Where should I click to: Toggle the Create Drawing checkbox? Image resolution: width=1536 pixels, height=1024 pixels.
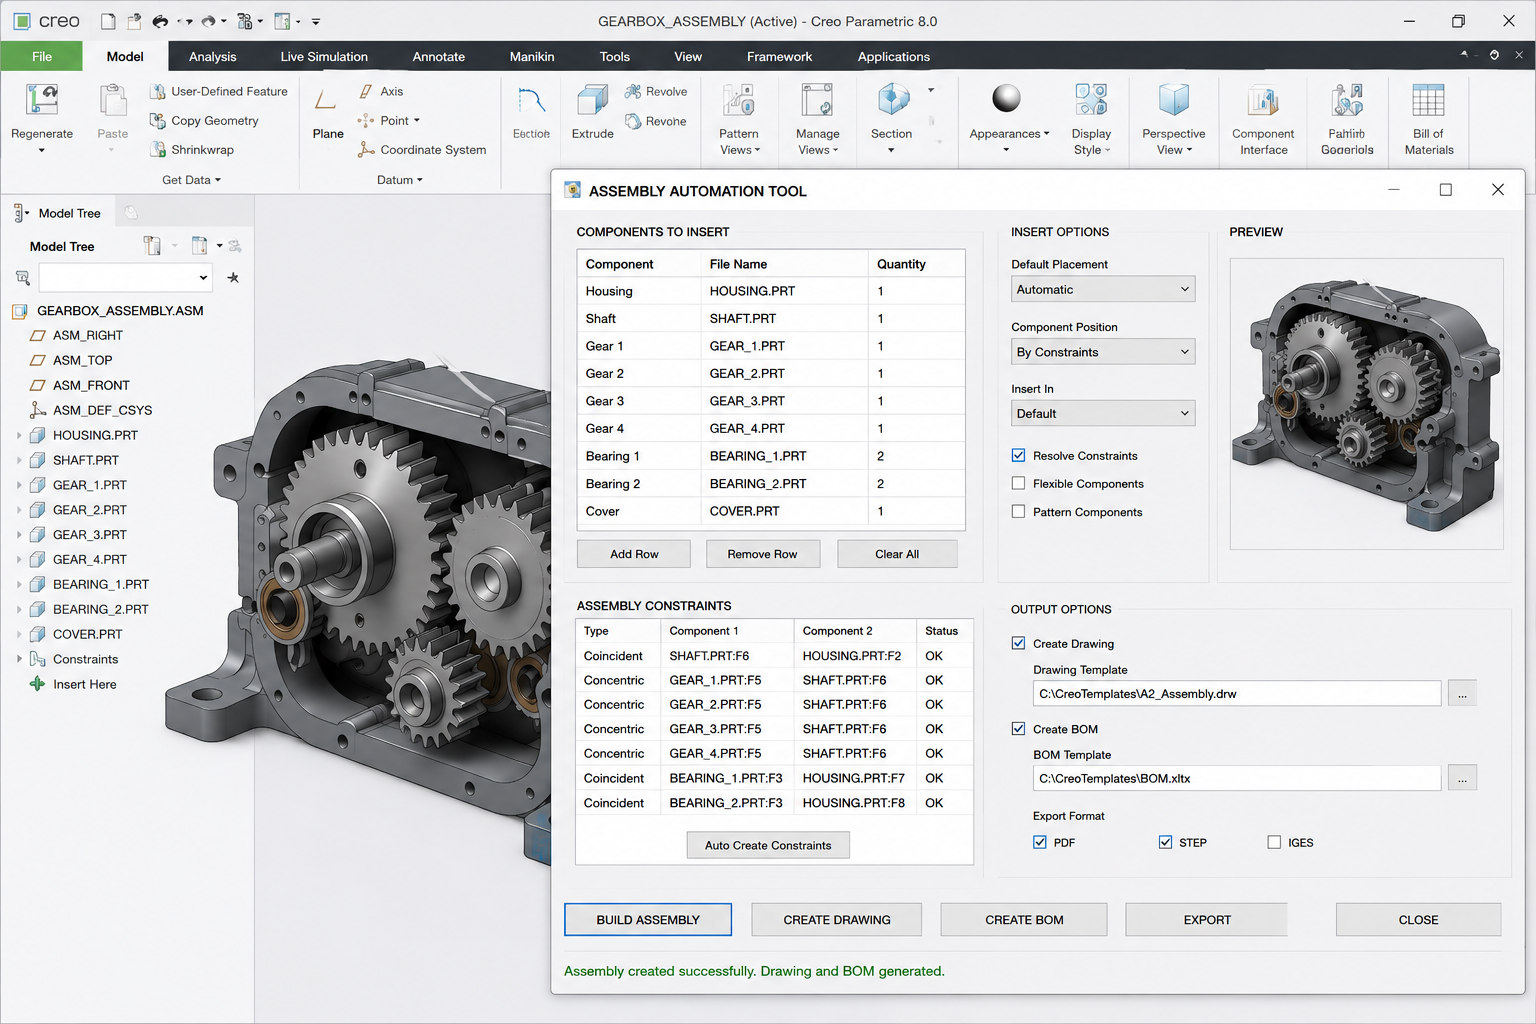click(x=1018, y=643)
